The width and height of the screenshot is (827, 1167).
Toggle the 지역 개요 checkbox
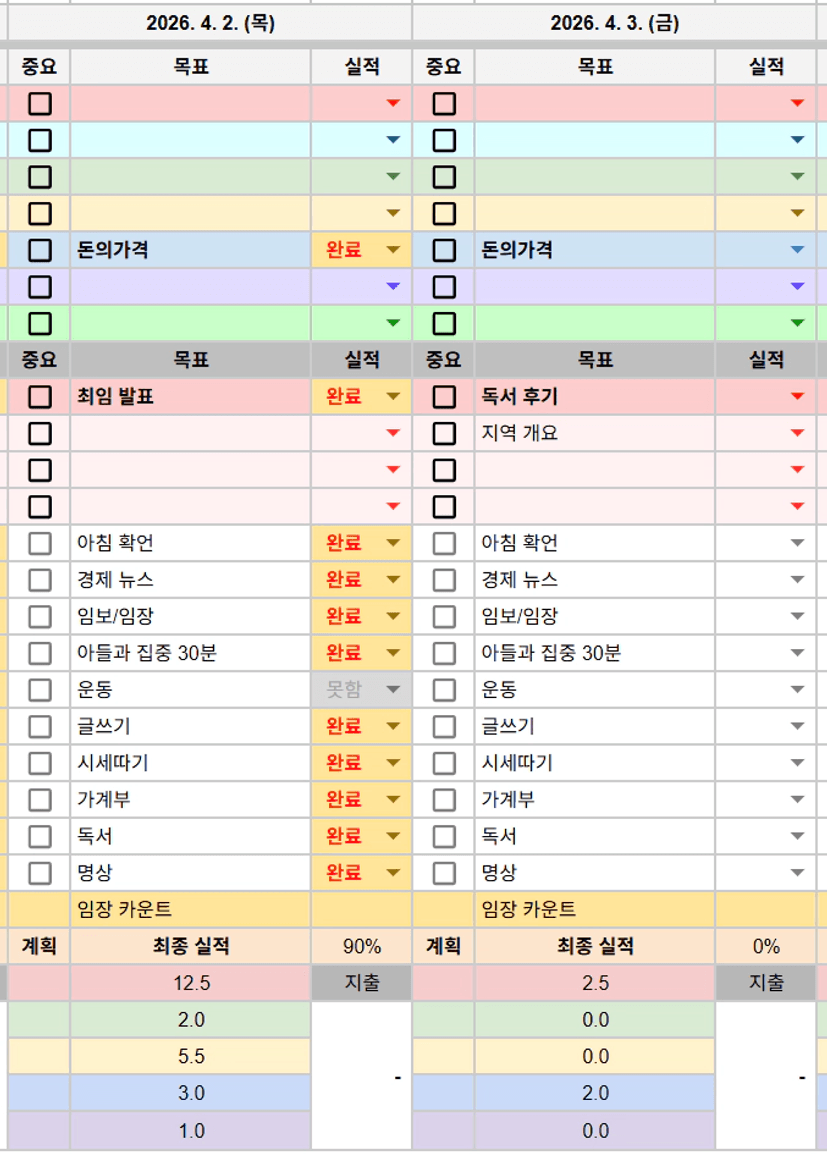tap(444, 433)
